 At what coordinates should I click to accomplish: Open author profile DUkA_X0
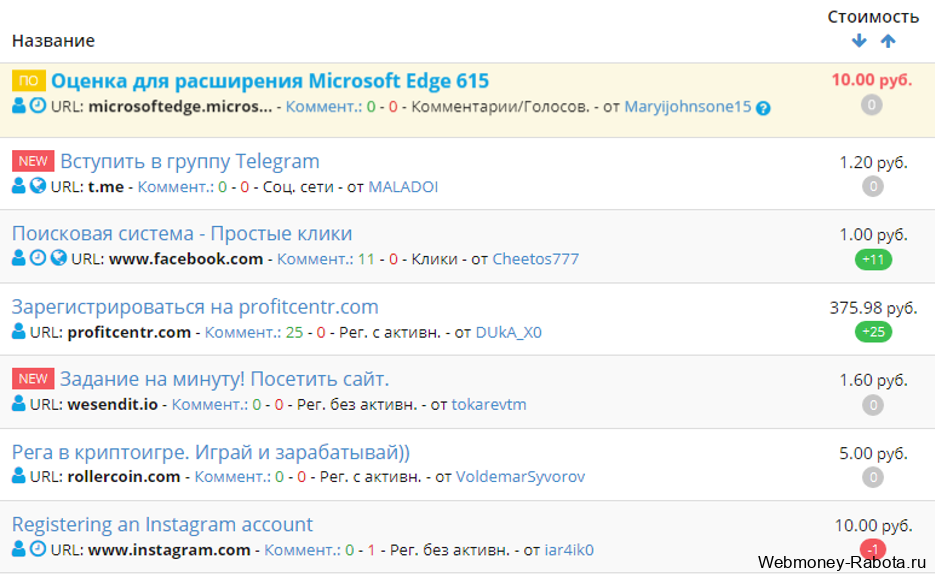coord(509,332)
